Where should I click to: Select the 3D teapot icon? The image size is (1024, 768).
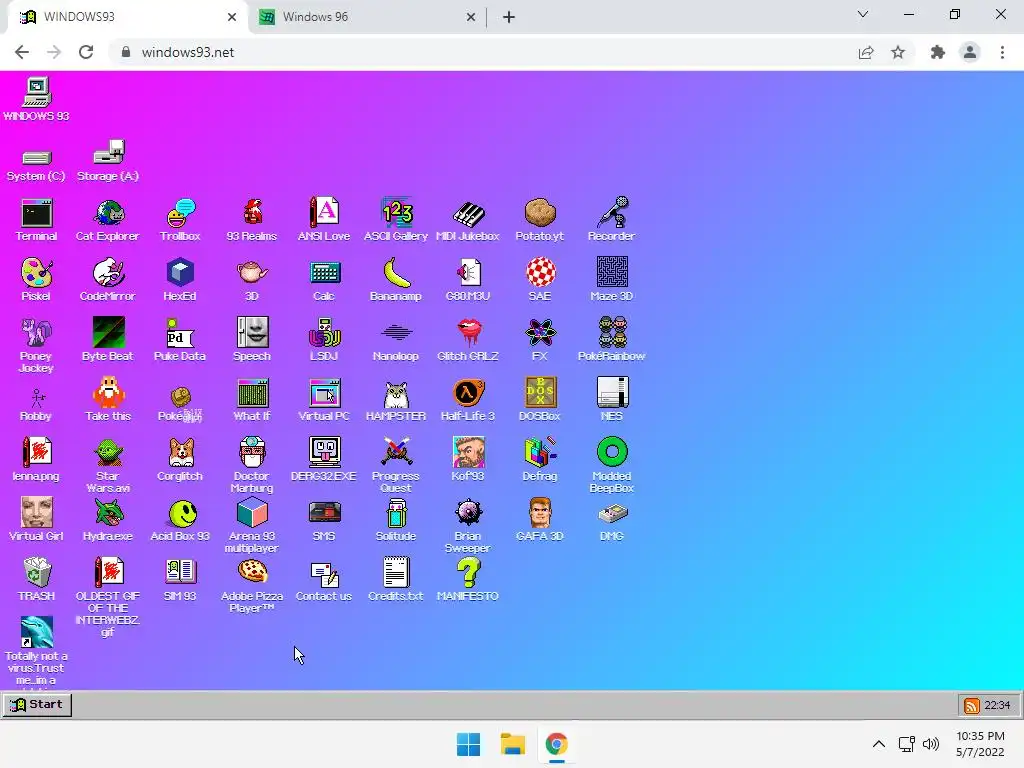[x=252, y=280]
